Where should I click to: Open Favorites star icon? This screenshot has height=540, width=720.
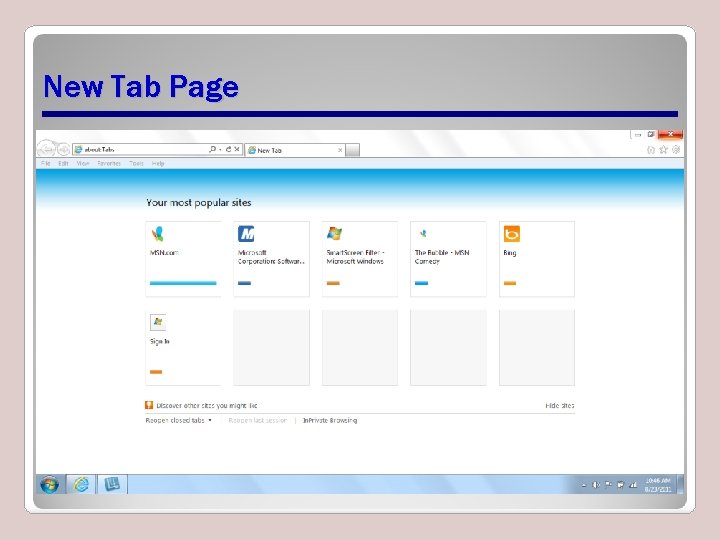point(663,150)
